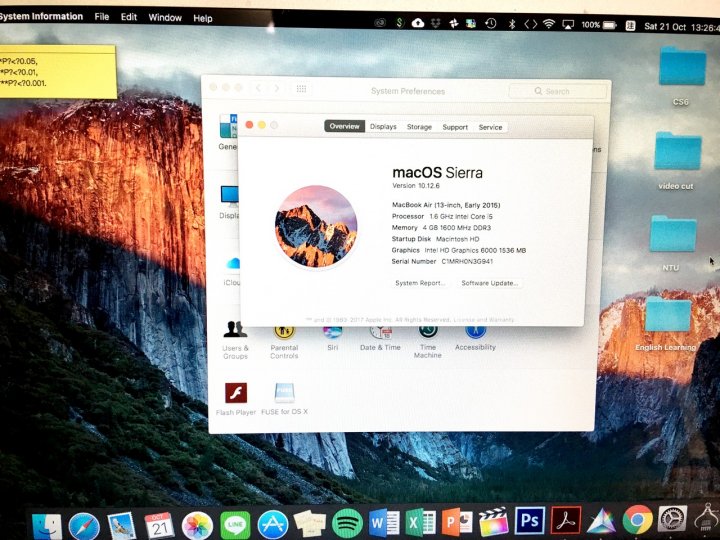
Task: Launch Photoshop from the Dock
Action: 529,520
